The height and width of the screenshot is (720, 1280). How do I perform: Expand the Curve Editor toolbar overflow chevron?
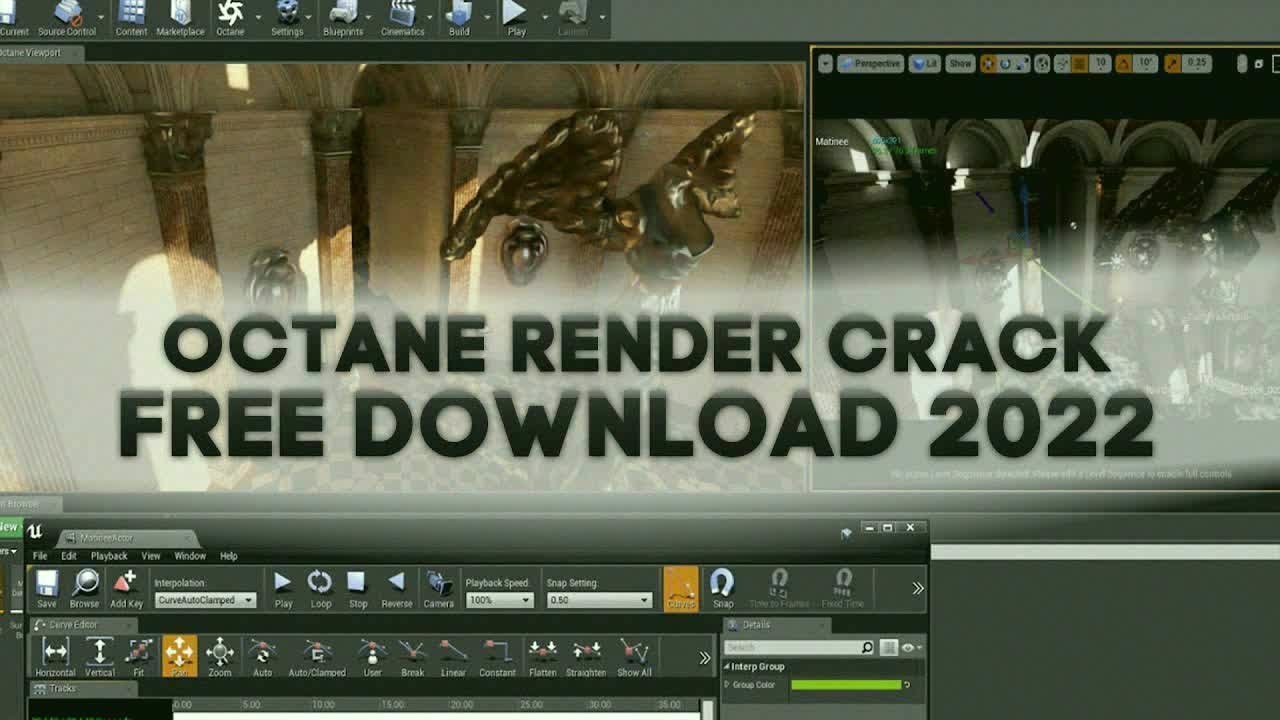coord(705,657)
